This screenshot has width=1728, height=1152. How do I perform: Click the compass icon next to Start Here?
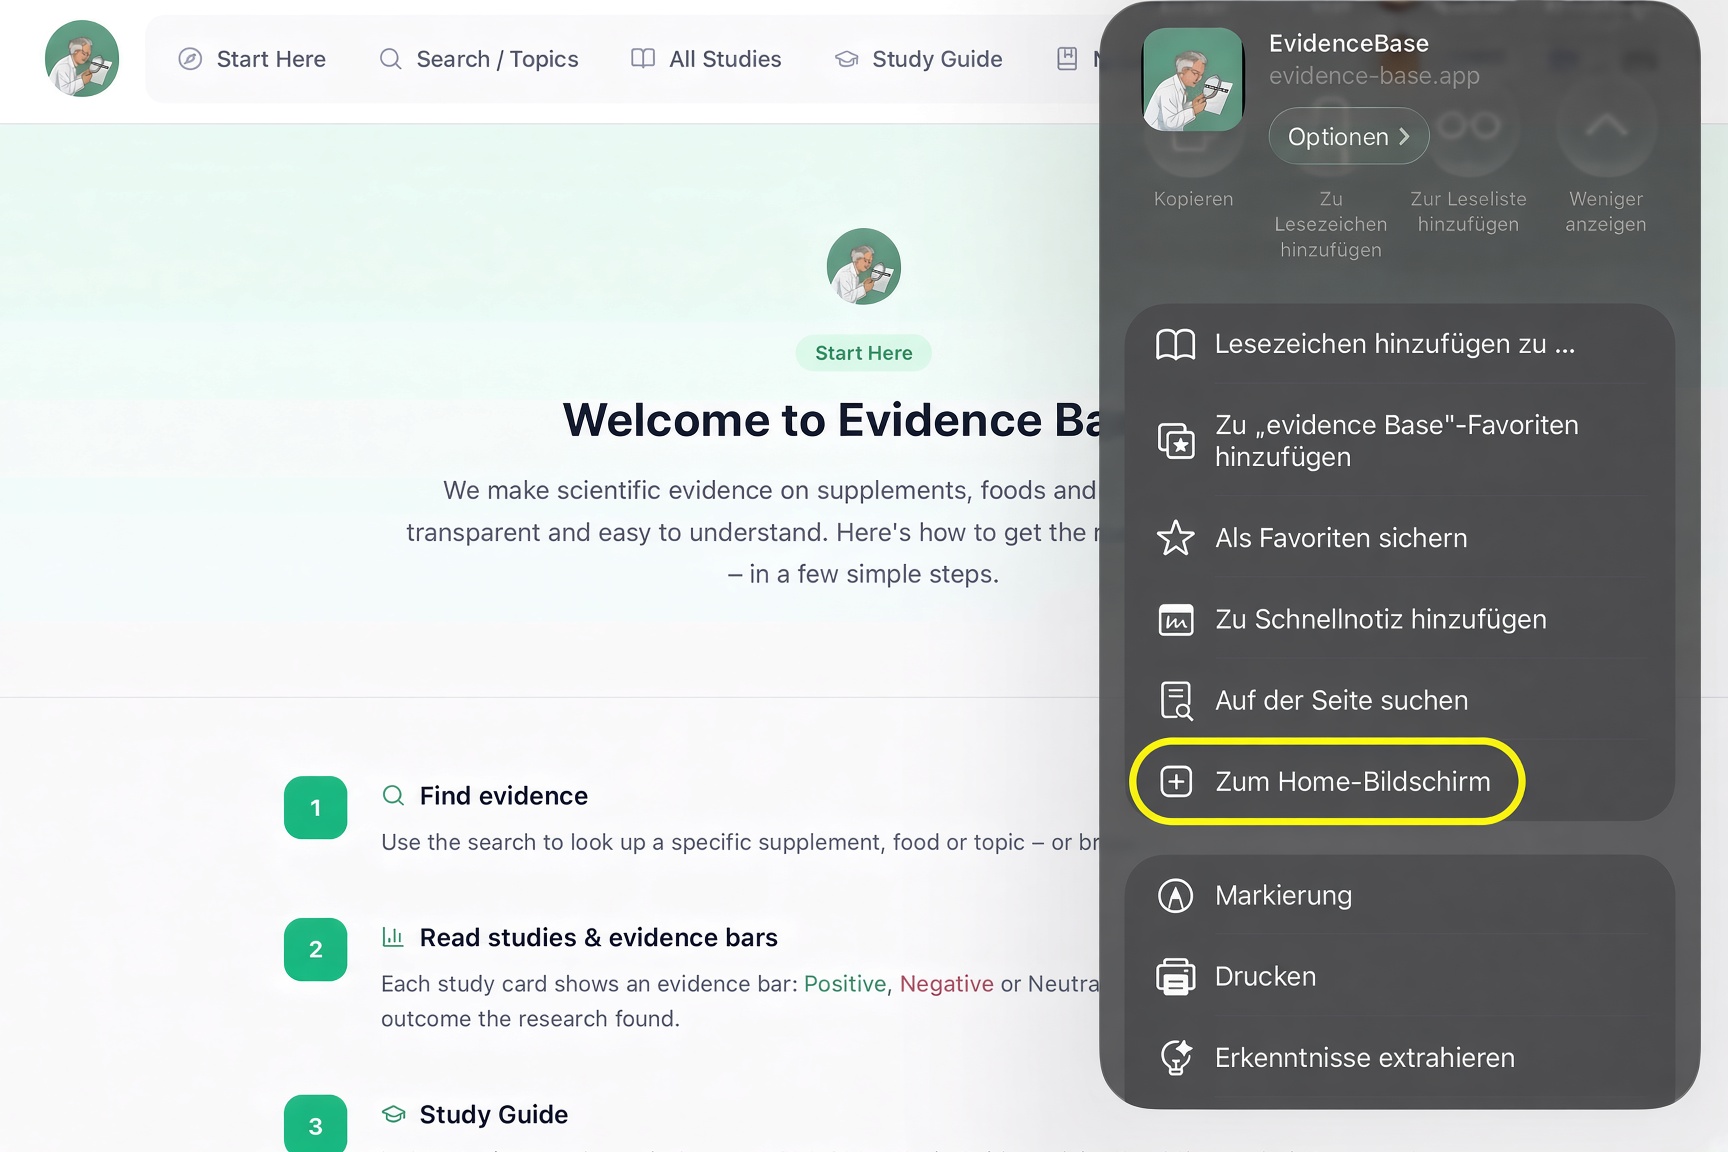190,59
